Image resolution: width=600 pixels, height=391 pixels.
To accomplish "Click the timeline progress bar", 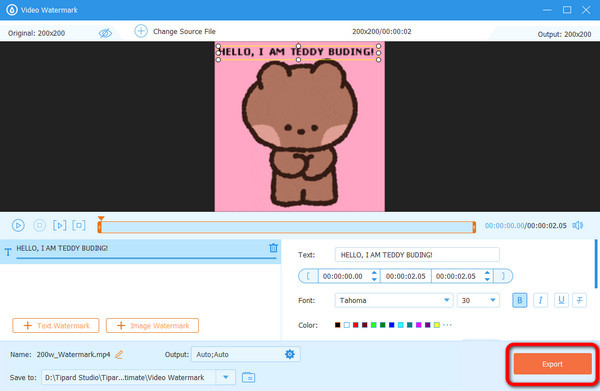I will 287,227.
